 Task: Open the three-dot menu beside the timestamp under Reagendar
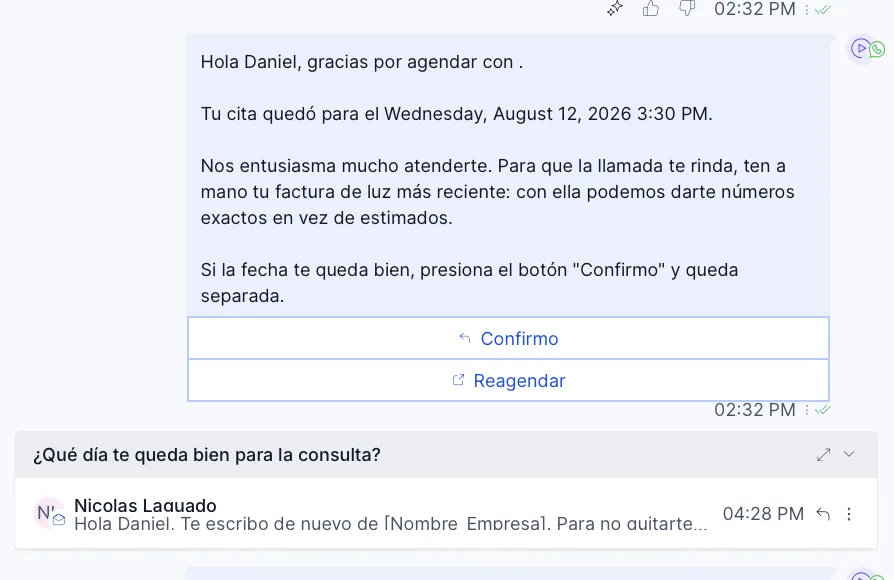(x=807, y=410)
